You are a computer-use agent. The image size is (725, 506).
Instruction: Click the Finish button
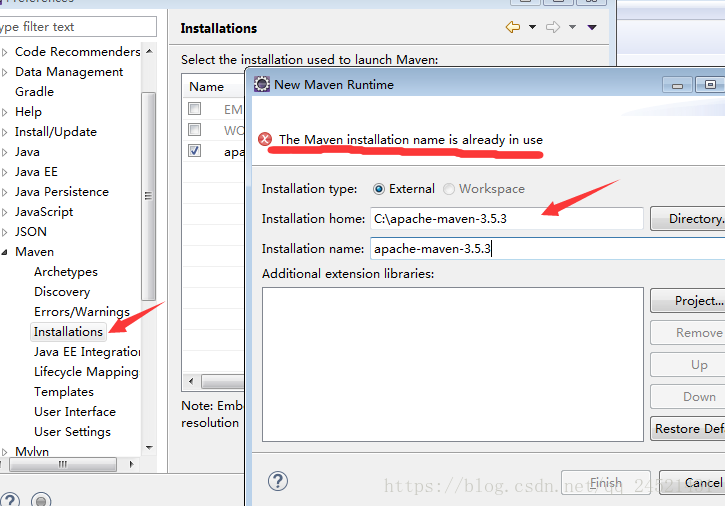tap(606, 482)
